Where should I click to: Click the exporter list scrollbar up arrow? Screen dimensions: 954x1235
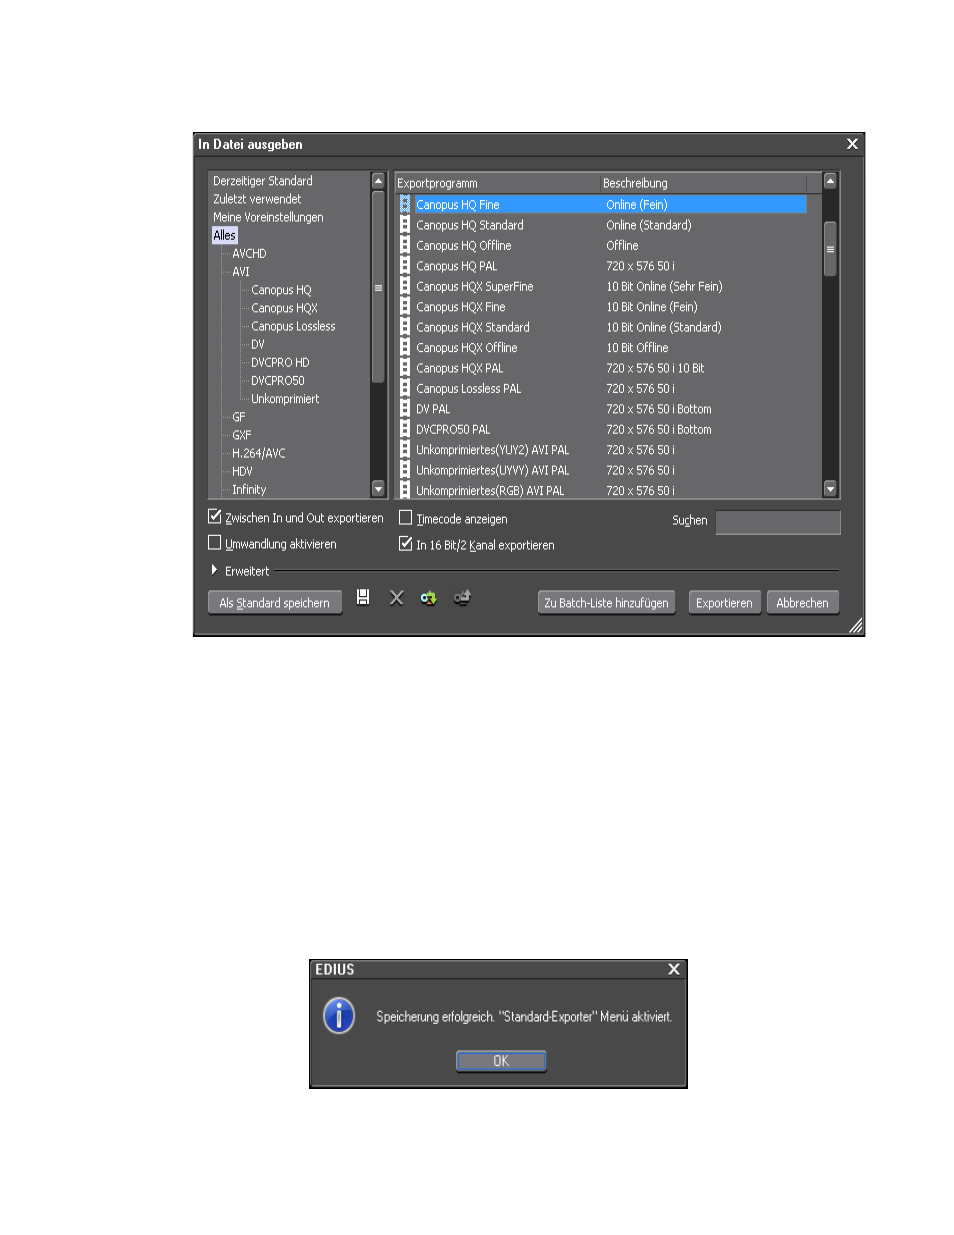pyautogui.click(x=830, y=181)
